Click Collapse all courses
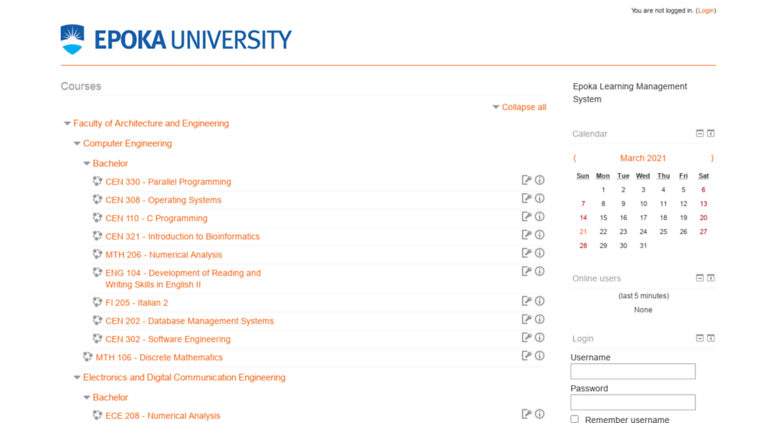The width and height of the screenshot is (777, 423). click(x=524, y=107)
